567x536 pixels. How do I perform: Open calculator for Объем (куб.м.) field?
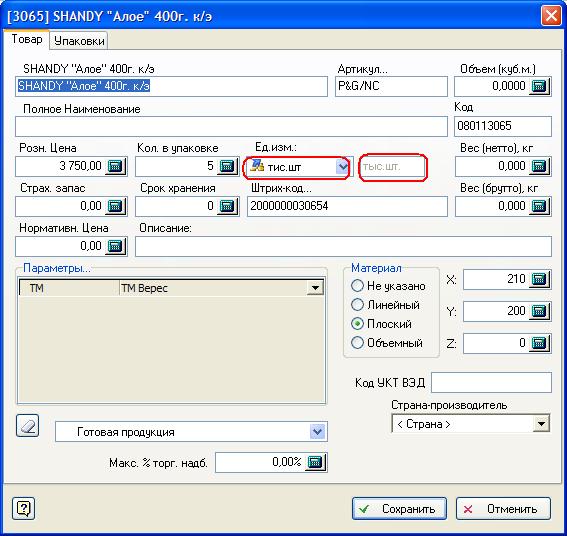[x=539, y=86]
